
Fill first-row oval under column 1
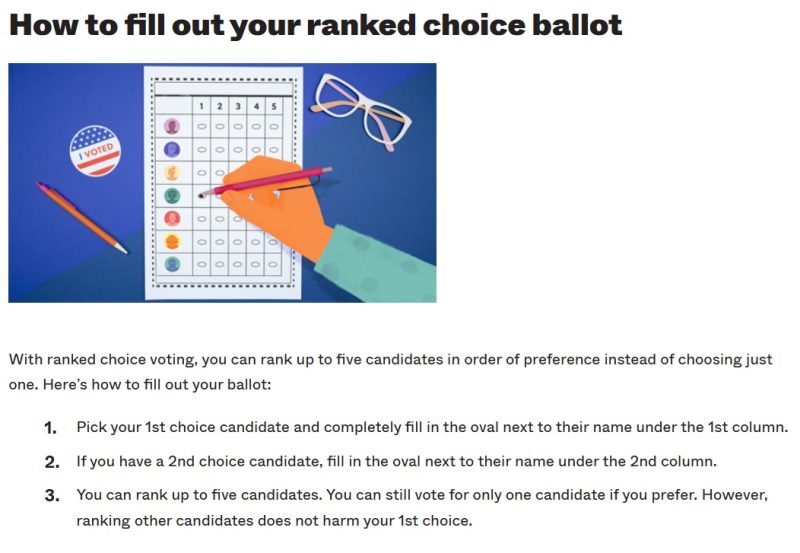coord(202,127)
